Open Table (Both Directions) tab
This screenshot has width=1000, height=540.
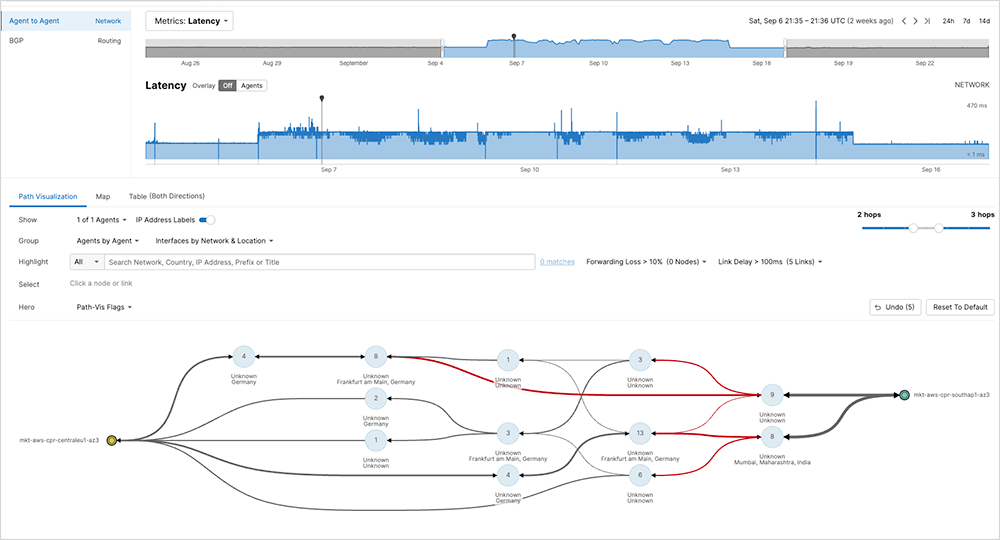click(166, 196)
